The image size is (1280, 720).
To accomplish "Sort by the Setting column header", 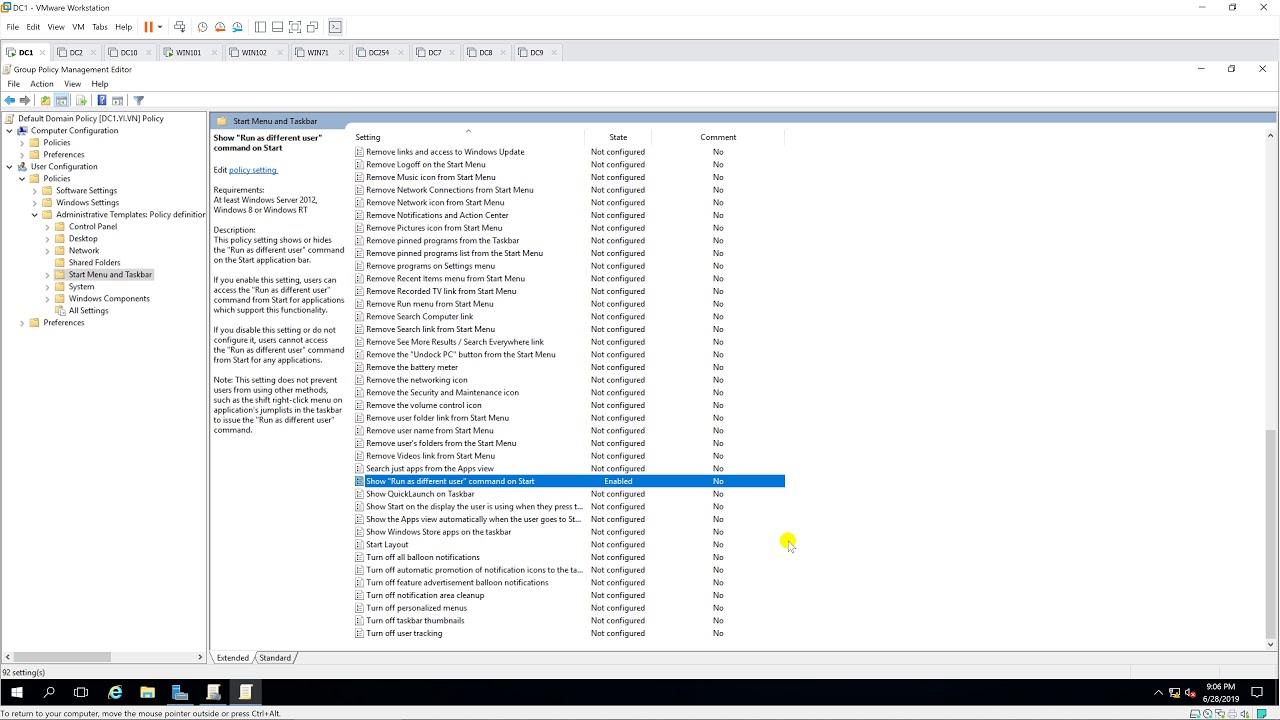I will coord(468,137).
